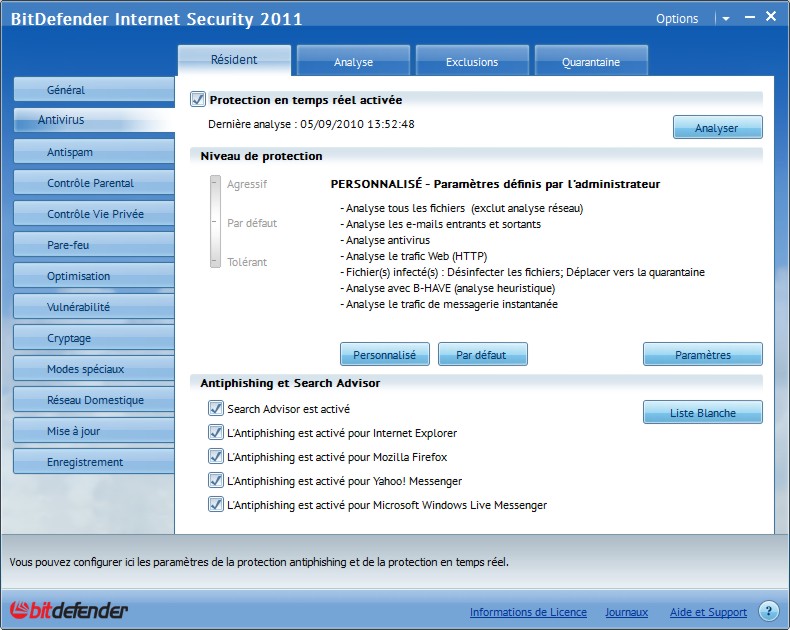Click the Dernière analyse date text
This screenshot has width=790, height=630.
[x=311, y=124]
